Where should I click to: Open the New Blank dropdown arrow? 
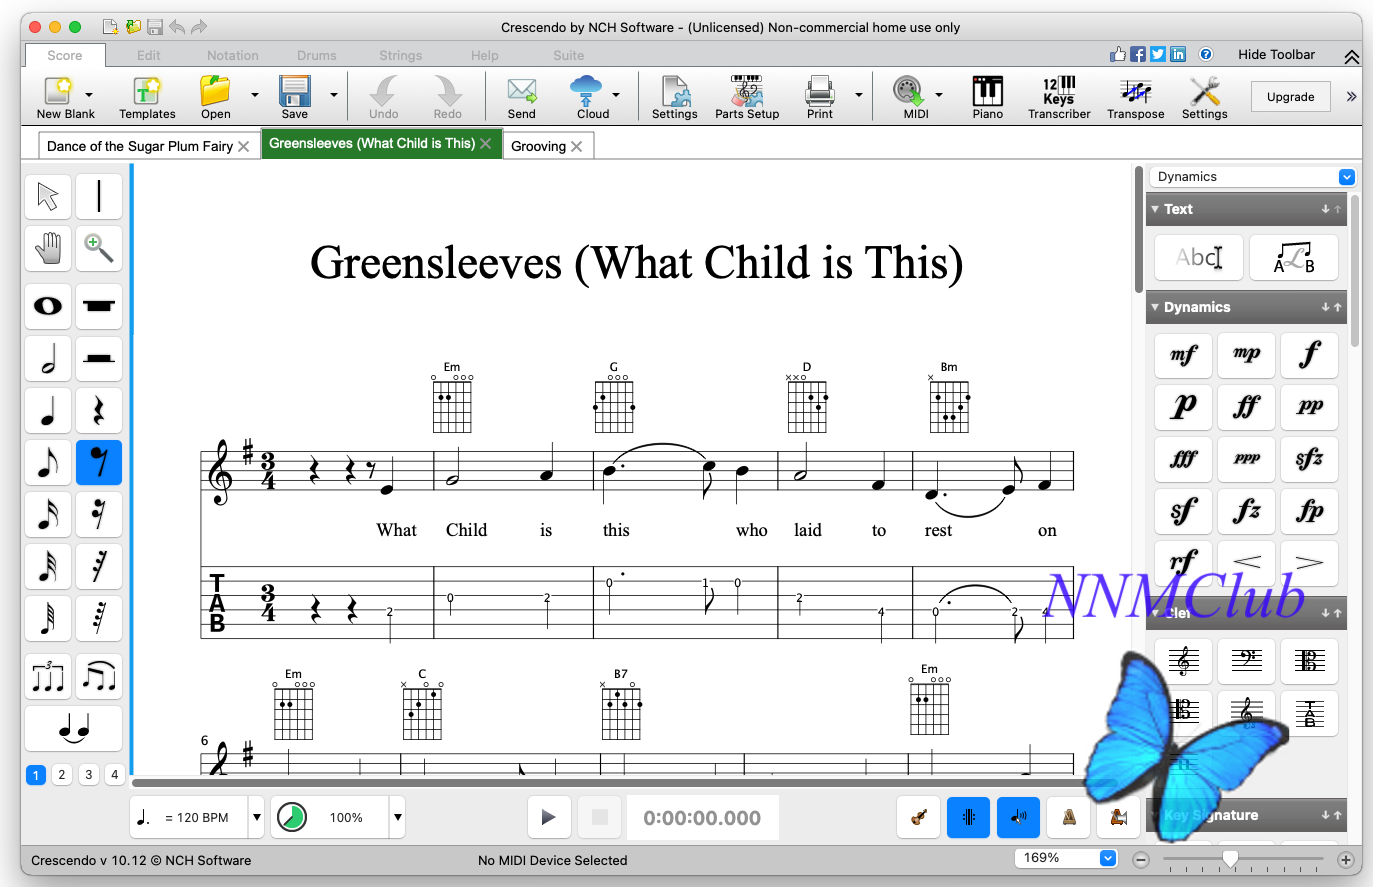point(89,95)
